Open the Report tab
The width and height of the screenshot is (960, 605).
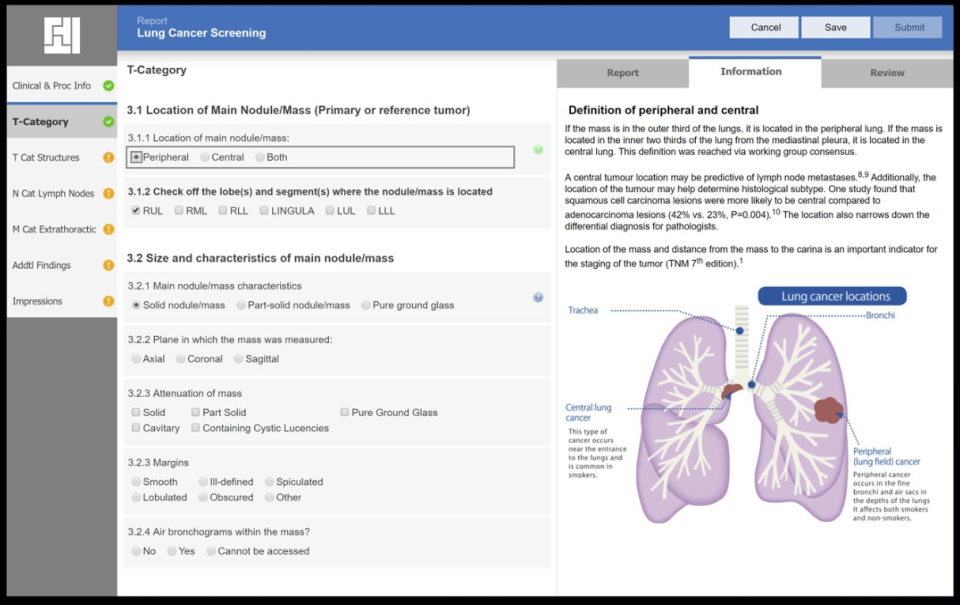click(x=622, y=73)
